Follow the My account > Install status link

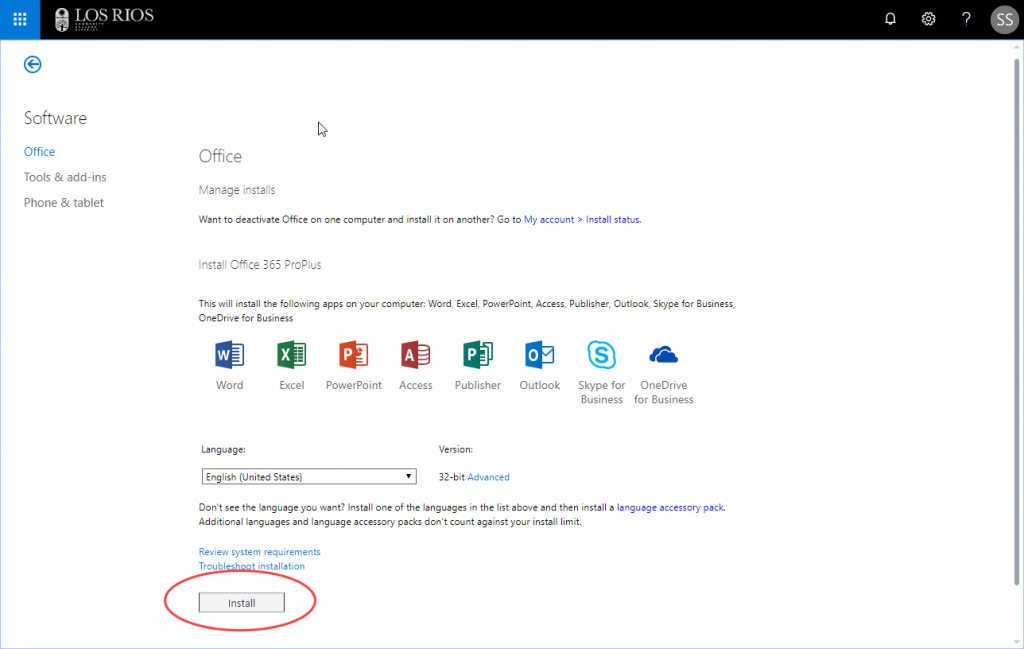(583, 219)
